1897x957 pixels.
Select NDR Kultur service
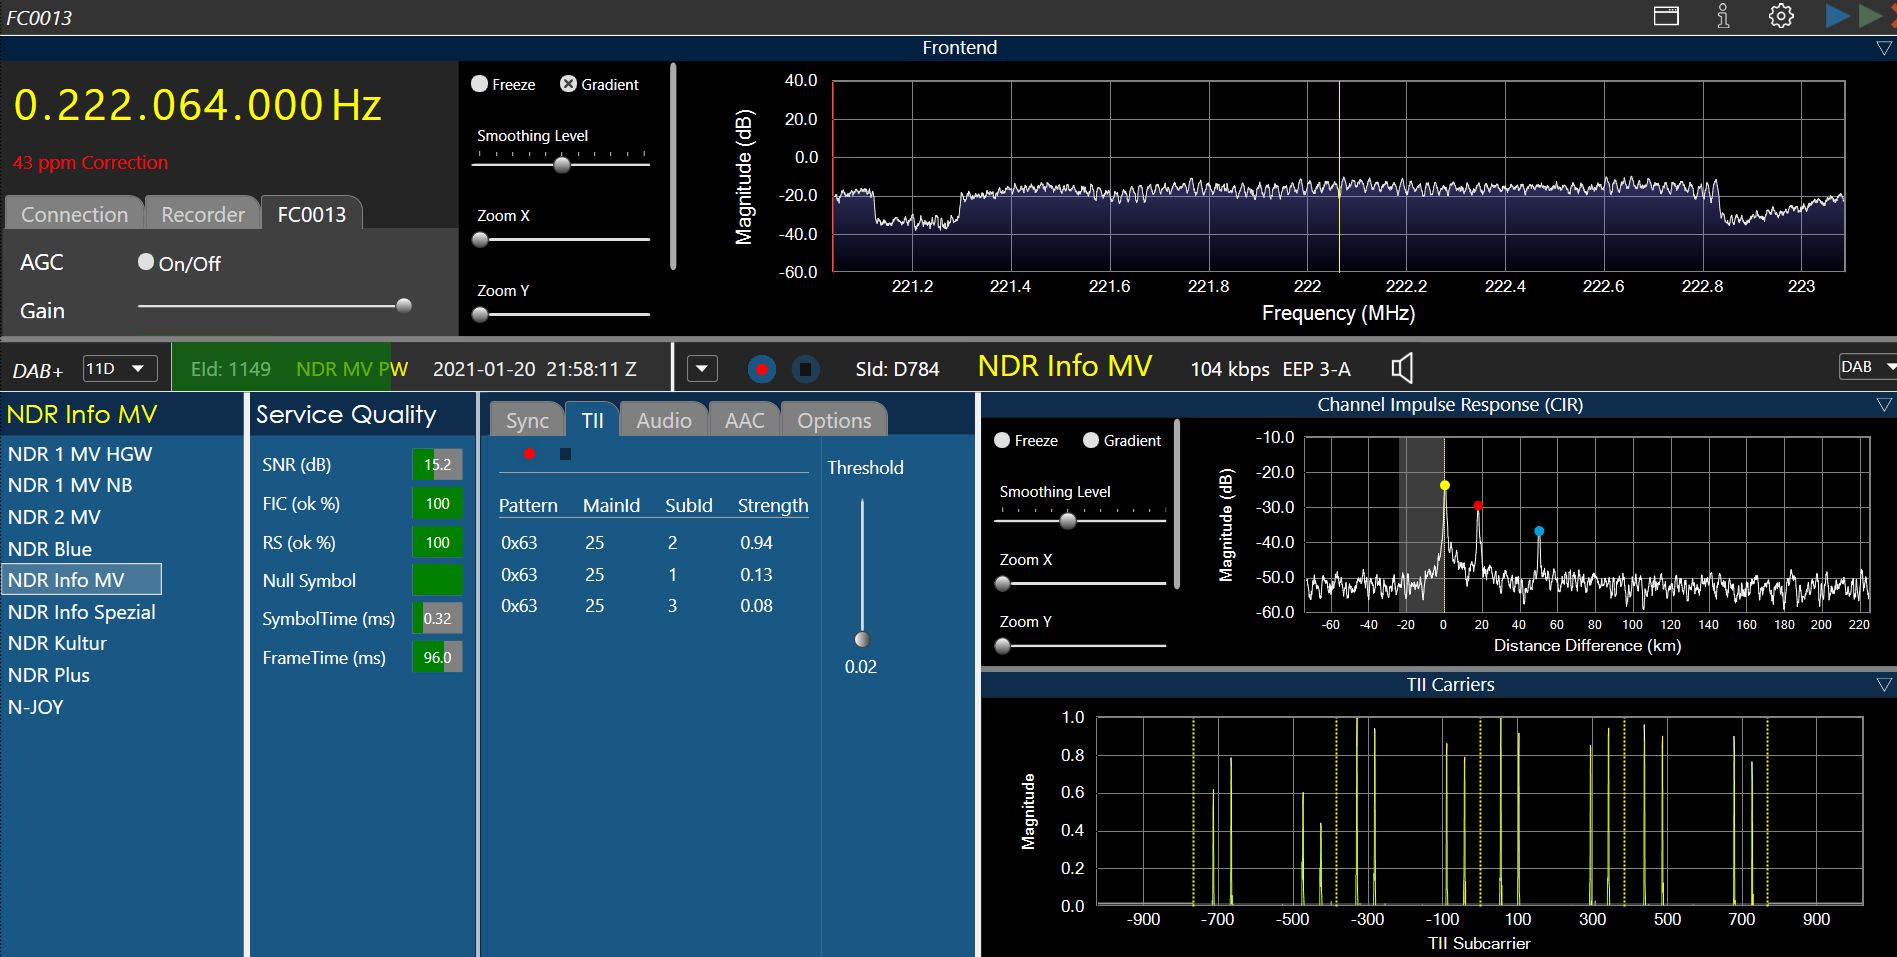[x=57, y=643]
